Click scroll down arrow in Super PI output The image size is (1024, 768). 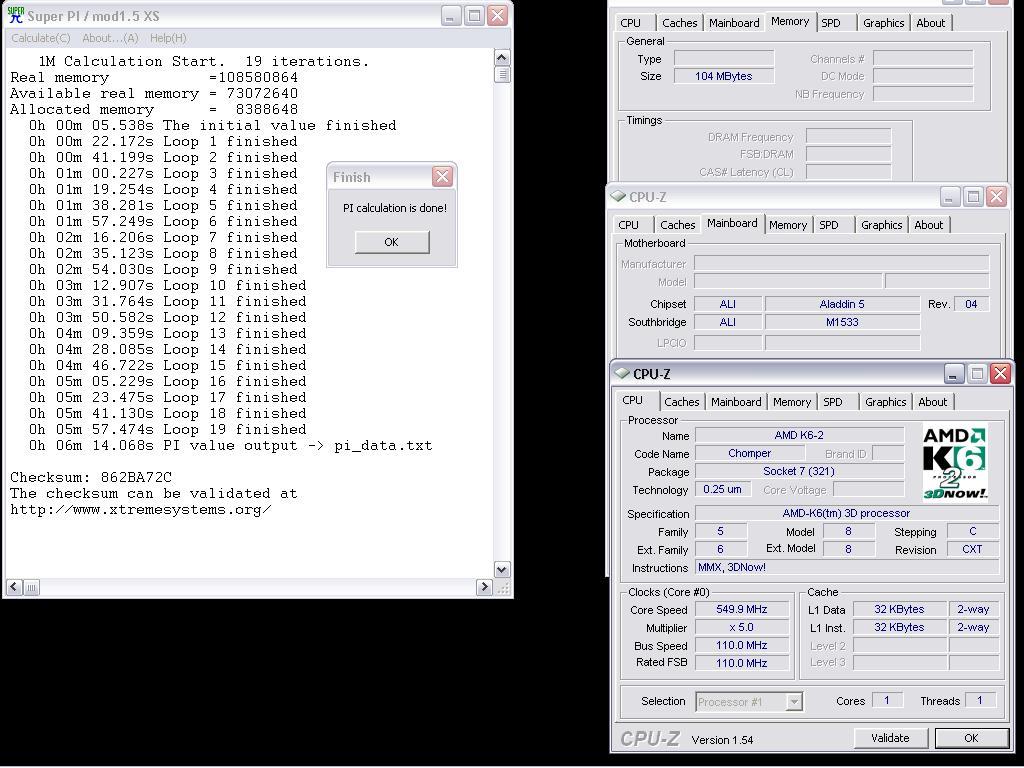502,569
